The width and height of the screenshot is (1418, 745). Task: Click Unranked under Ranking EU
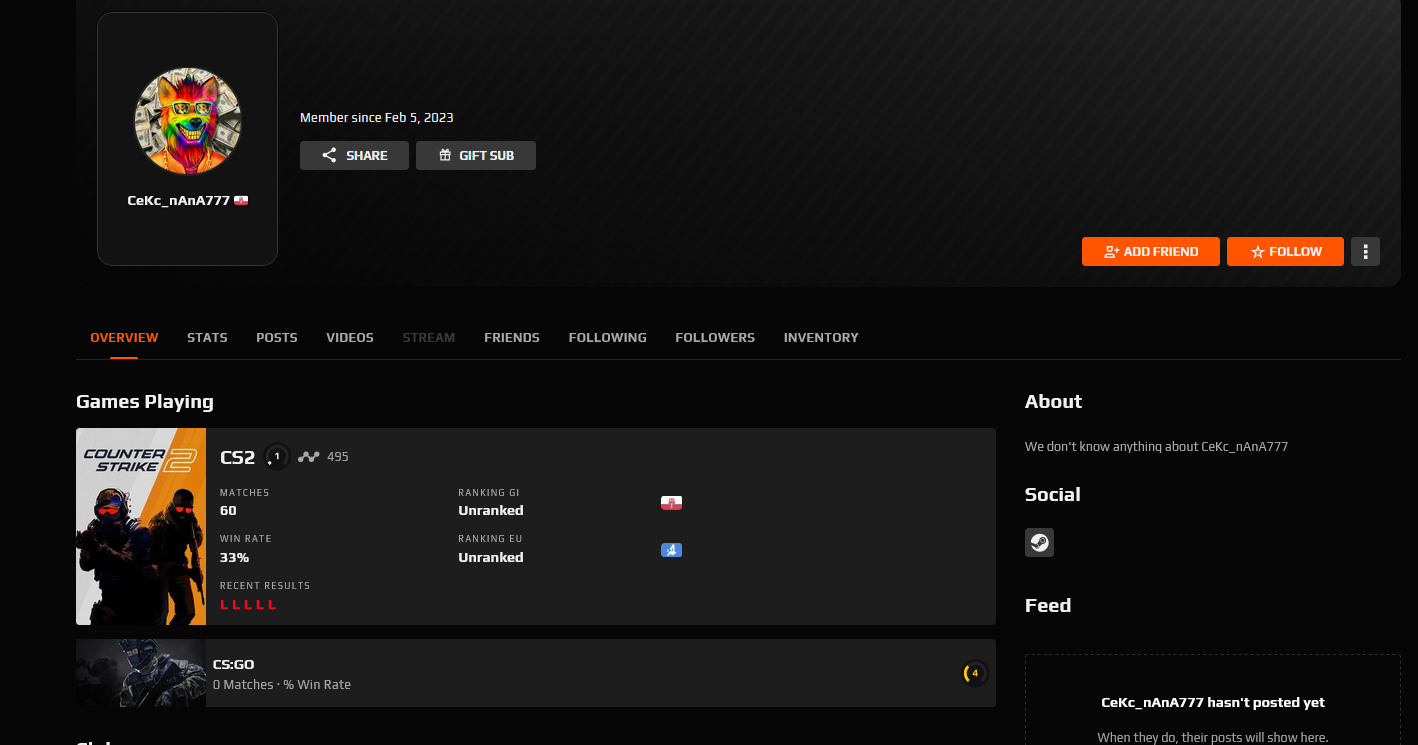pos(491,557)
